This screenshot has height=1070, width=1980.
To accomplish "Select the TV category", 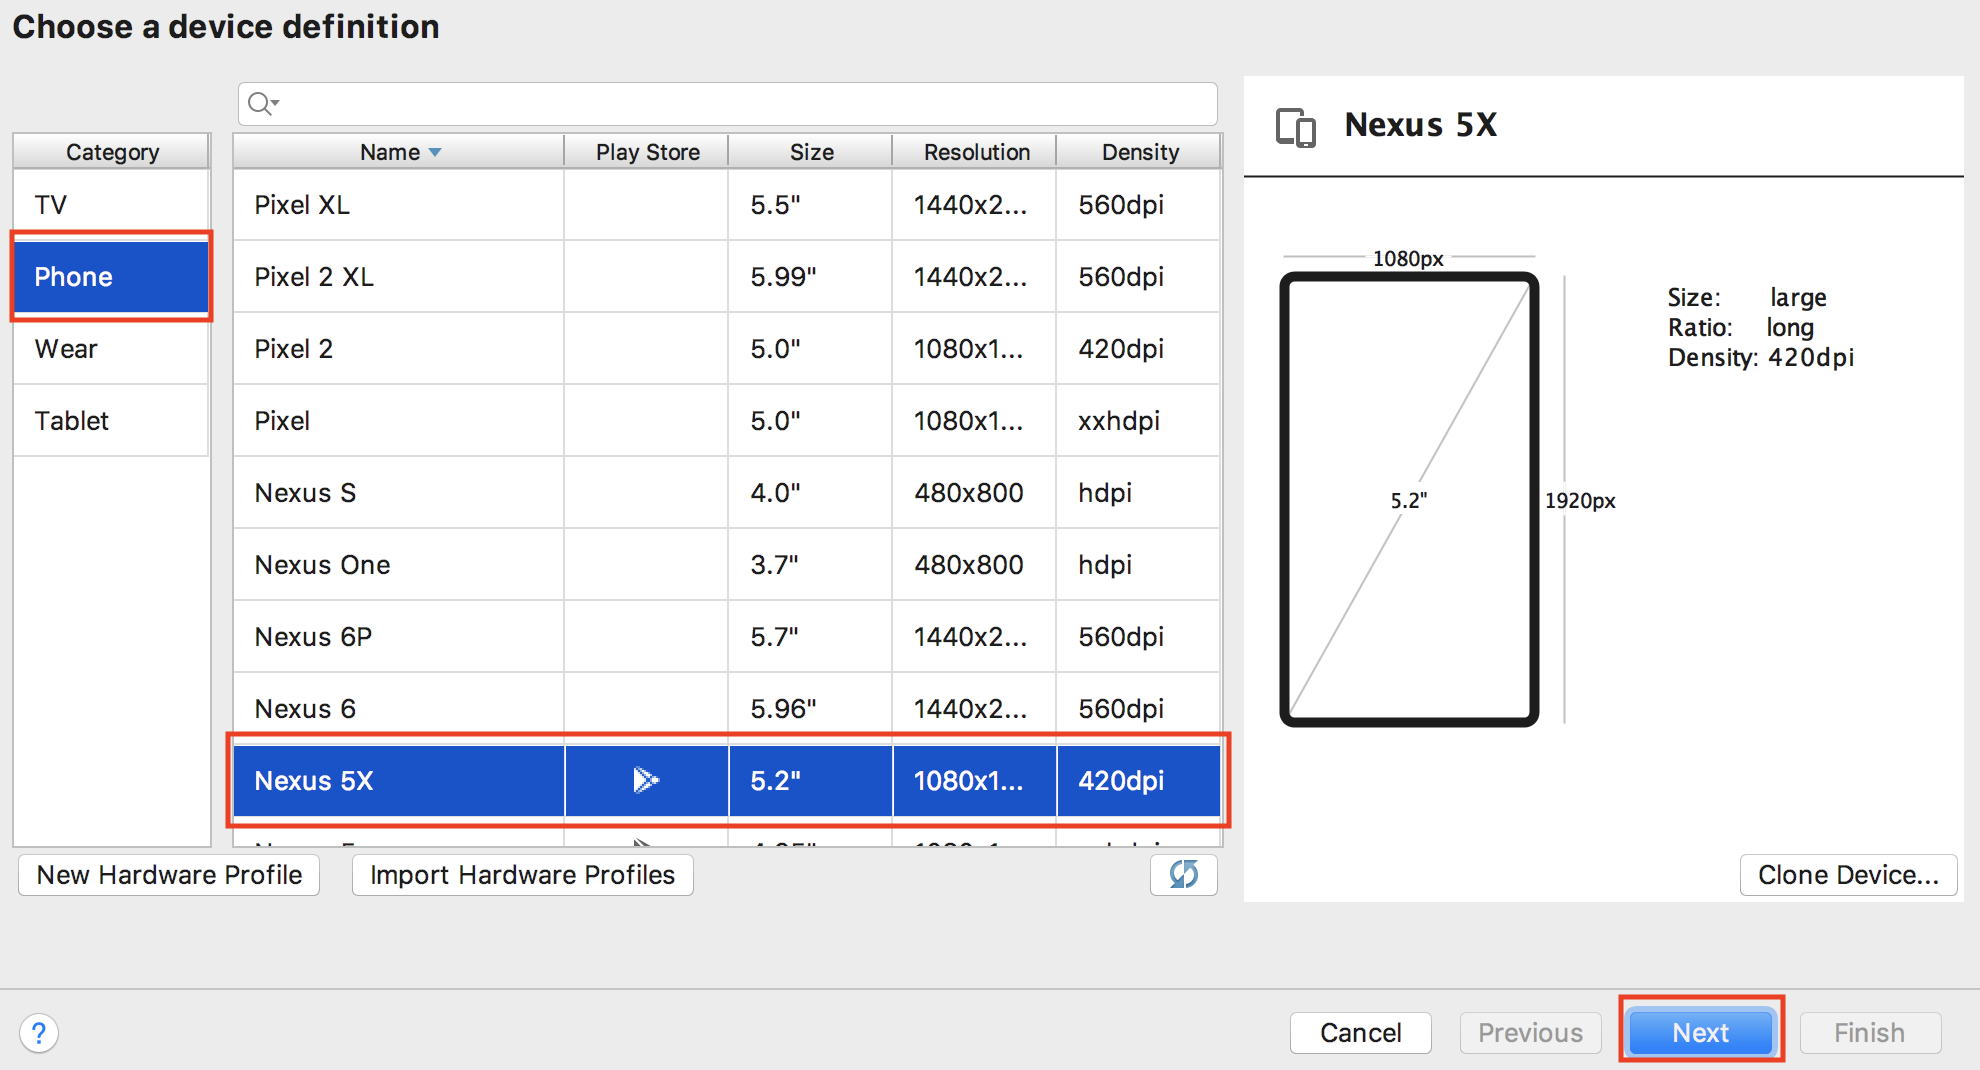I will coord(111,205).
